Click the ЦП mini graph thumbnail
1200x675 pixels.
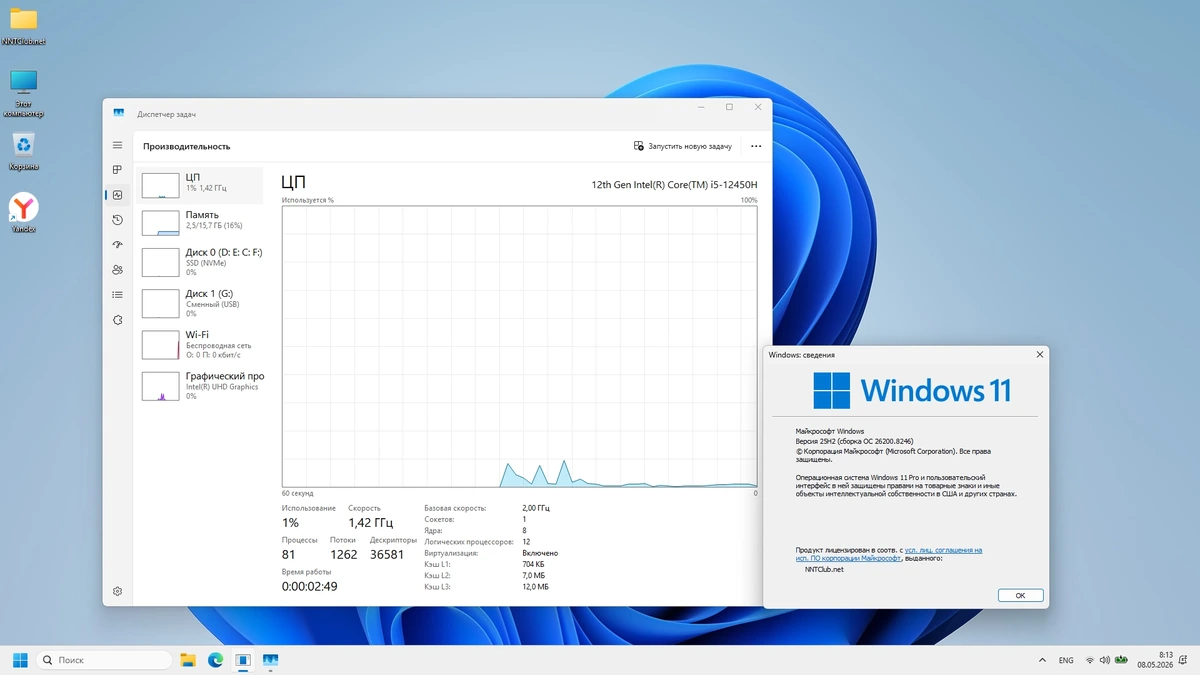click(x=160, y=185)
